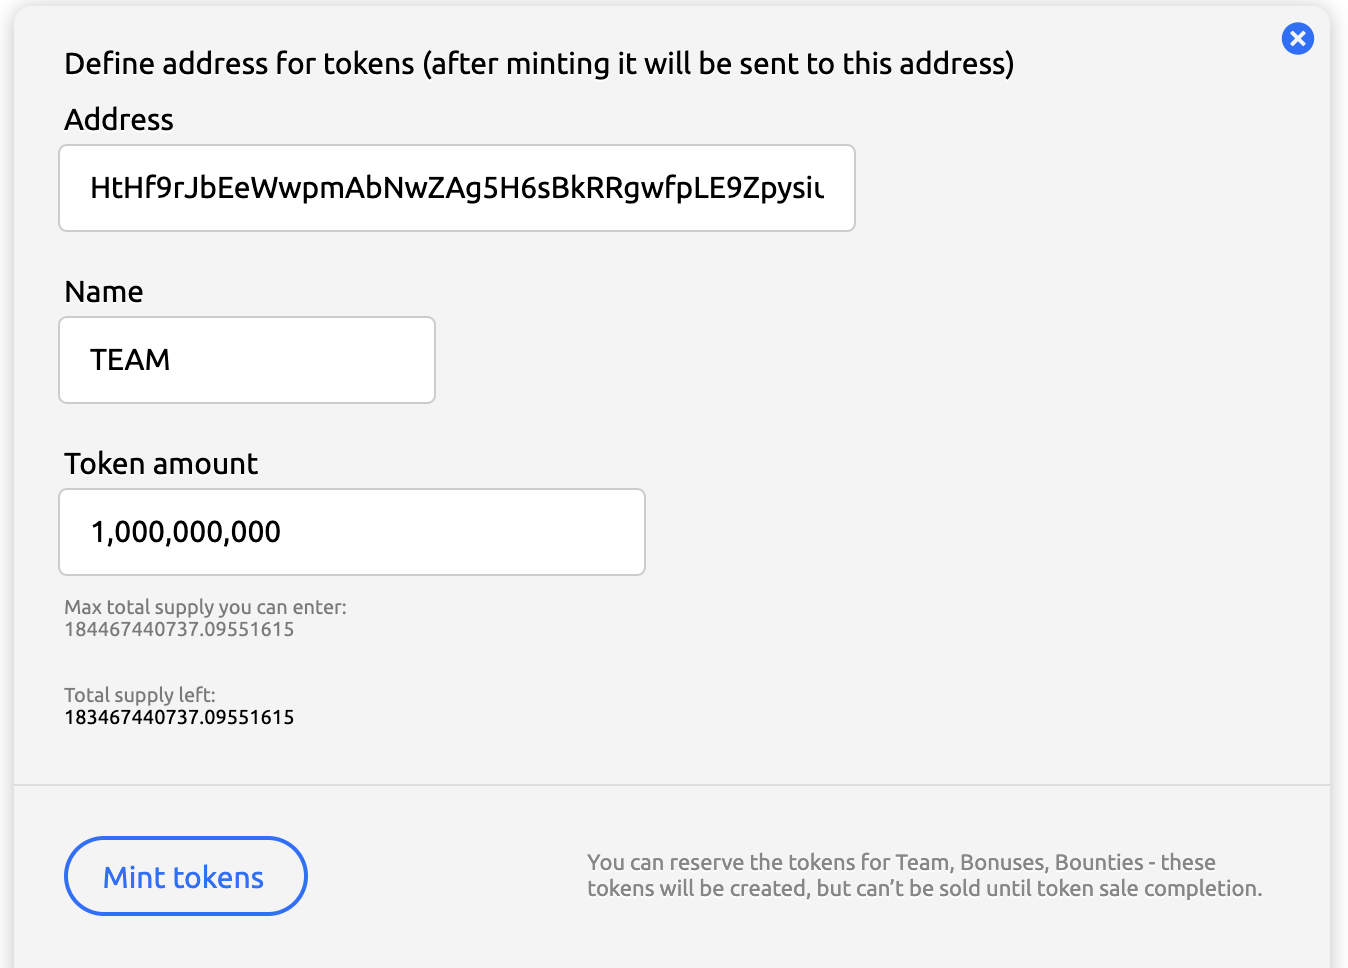The height and width of the screenshot is (968, 1348).
Task: Click the horizontal divider above Mint tokens
Action: [672, 785]
